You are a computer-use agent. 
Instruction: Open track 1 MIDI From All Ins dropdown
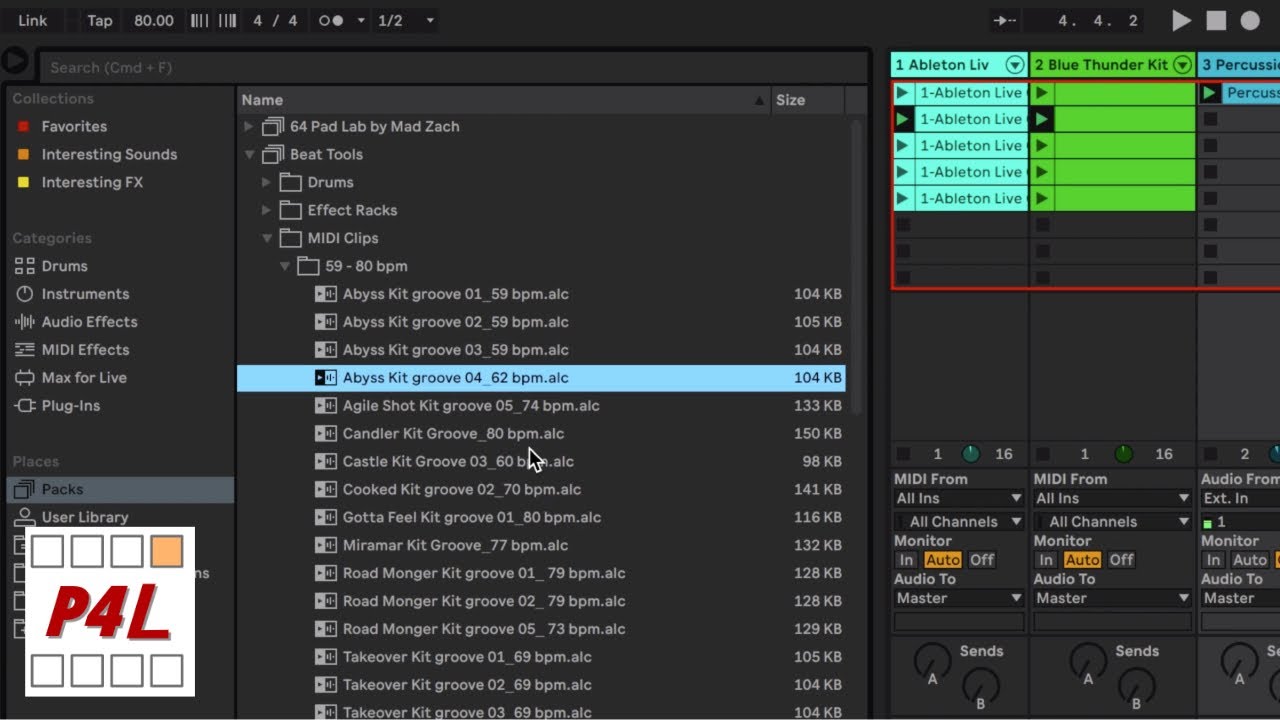pyautogui.click(x=959, y=498)
